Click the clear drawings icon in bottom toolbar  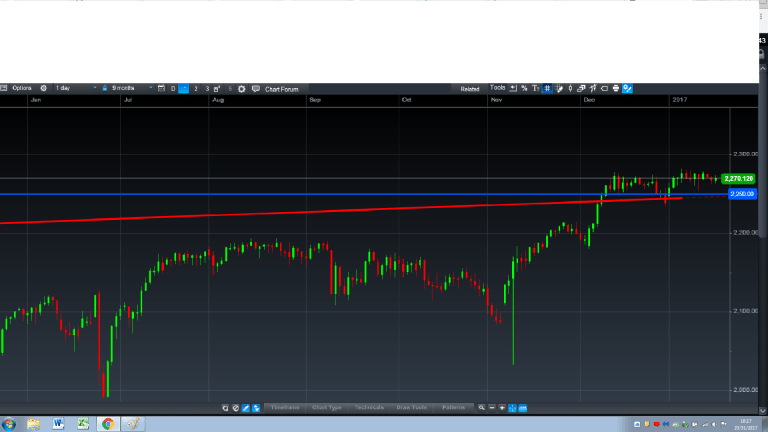click(236, 408)
